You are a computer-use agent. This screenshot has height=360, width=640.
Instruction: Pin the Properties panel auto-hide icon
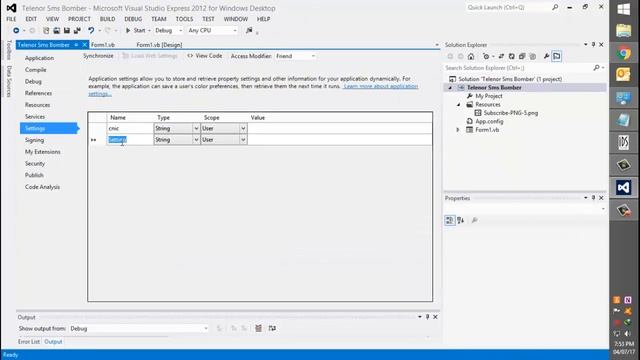click(593, 198)
